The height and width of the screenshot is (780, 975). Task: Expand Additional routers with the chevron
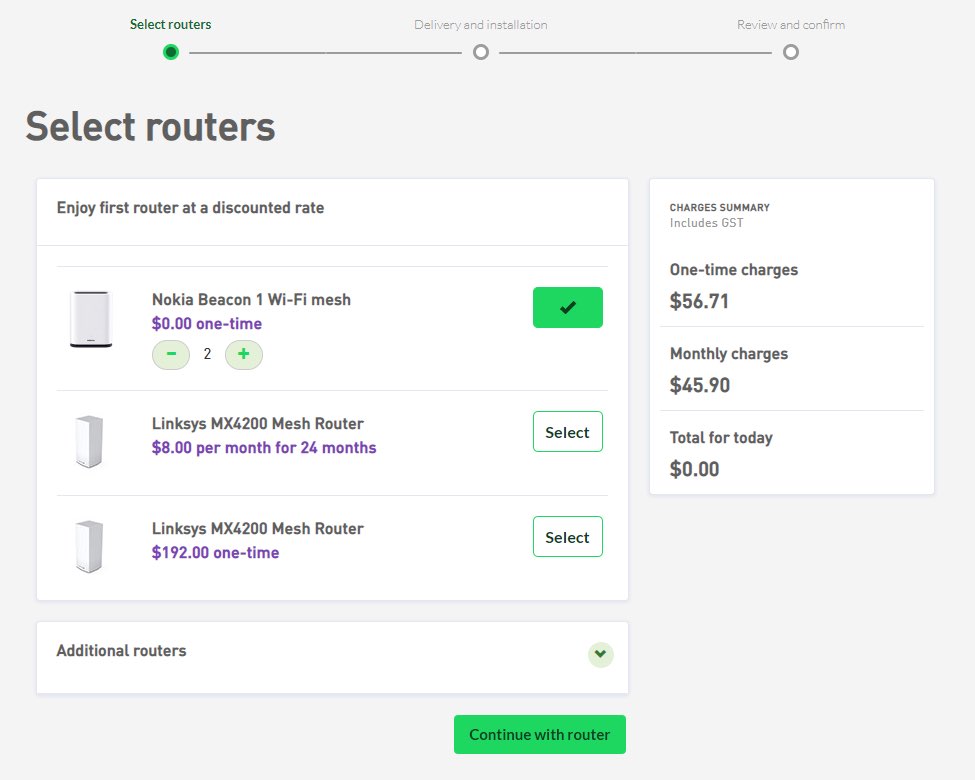600,654
